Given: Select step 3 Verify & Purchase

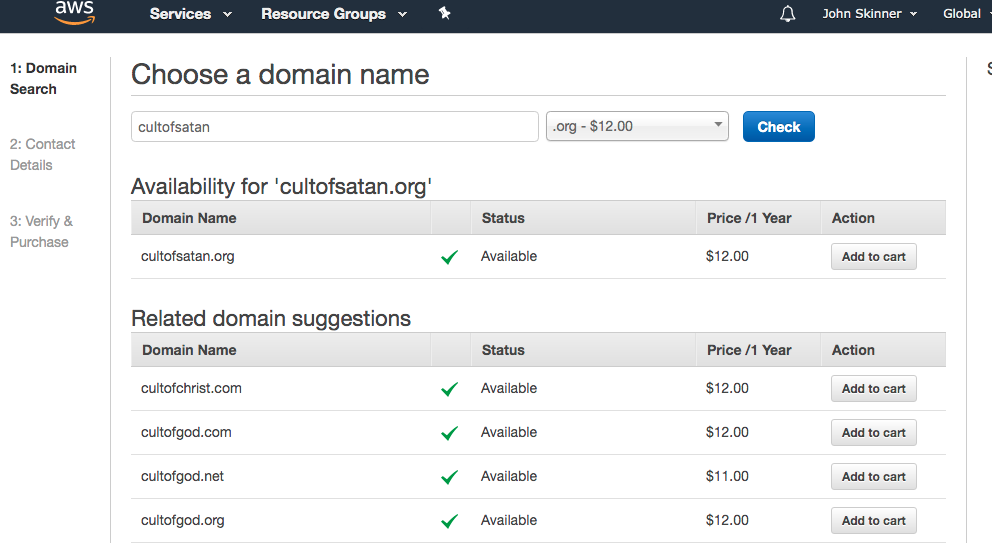Looking at the screenshot, I should [x=41, y=232].
